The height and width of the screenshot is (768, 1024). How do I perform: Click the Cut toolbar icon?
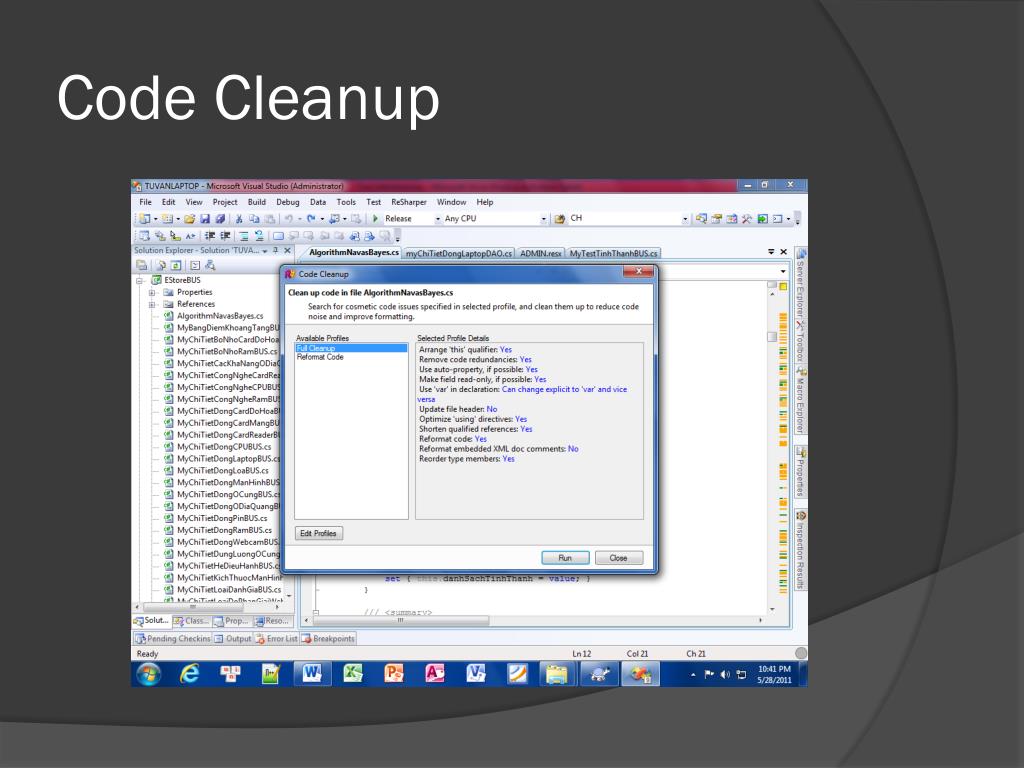click(x=239, y=219)
